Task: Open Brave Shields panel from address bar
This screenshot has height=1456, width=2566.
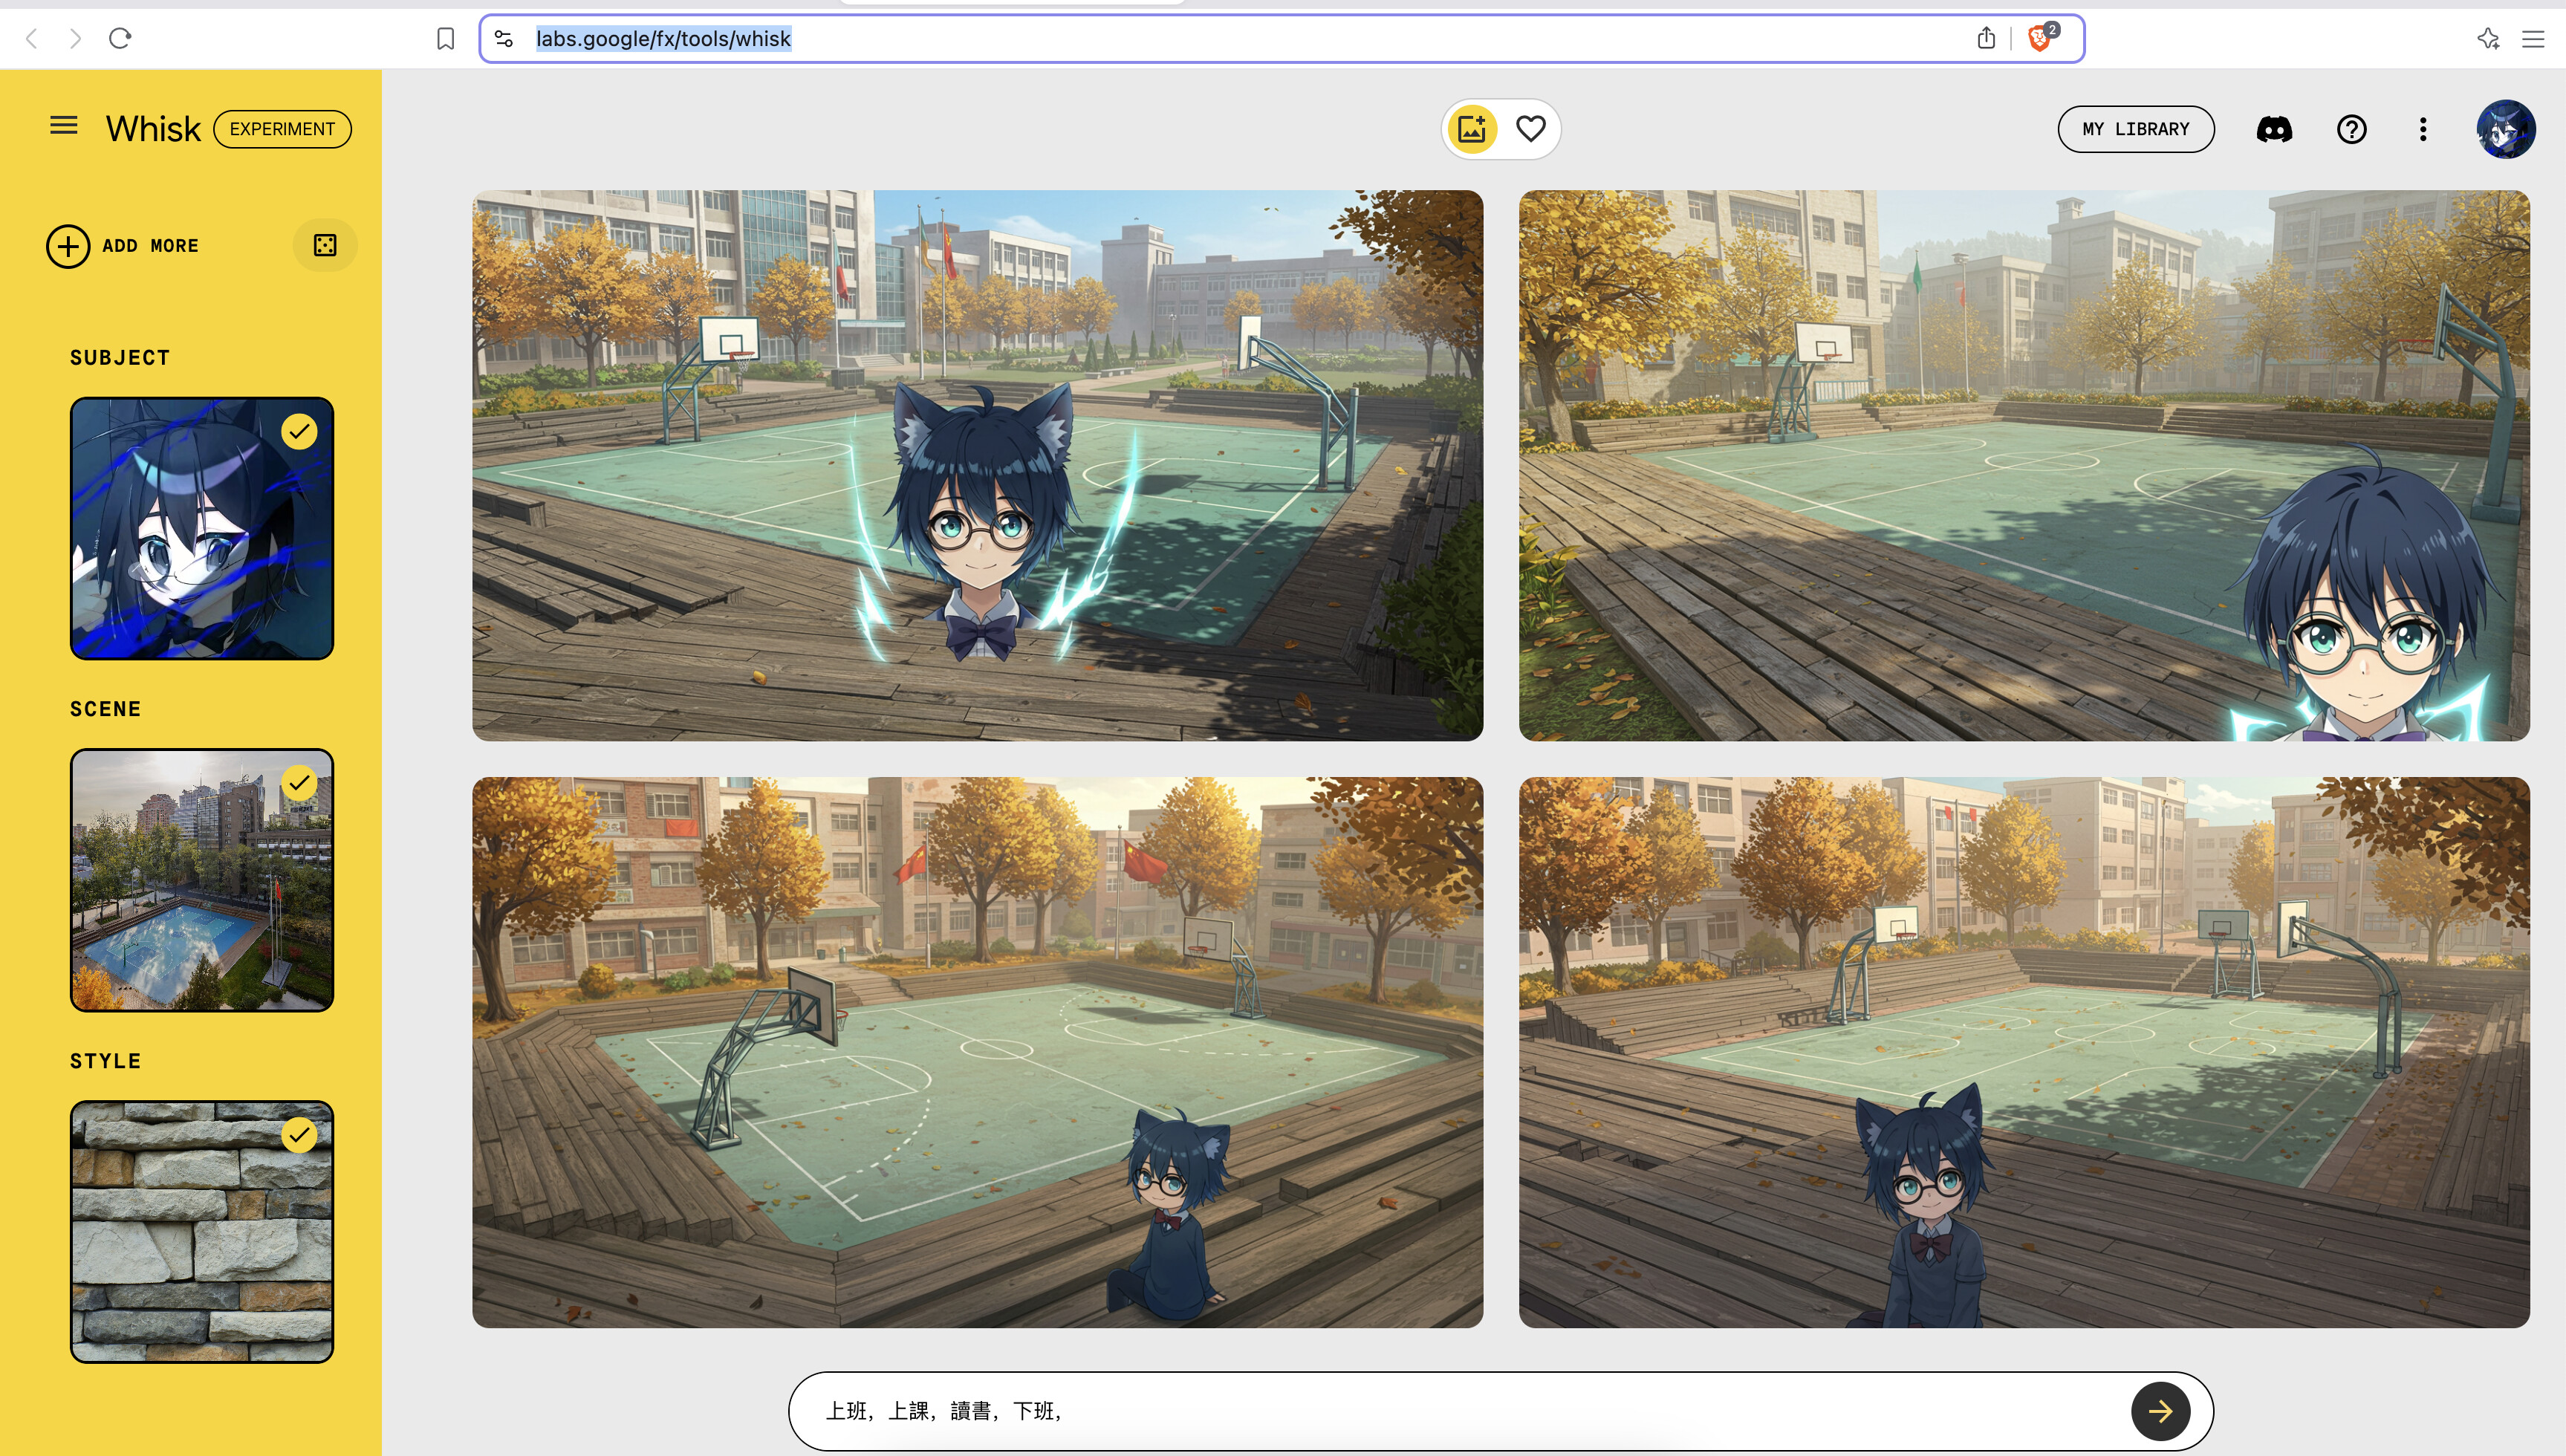Action: point(2040,38)
